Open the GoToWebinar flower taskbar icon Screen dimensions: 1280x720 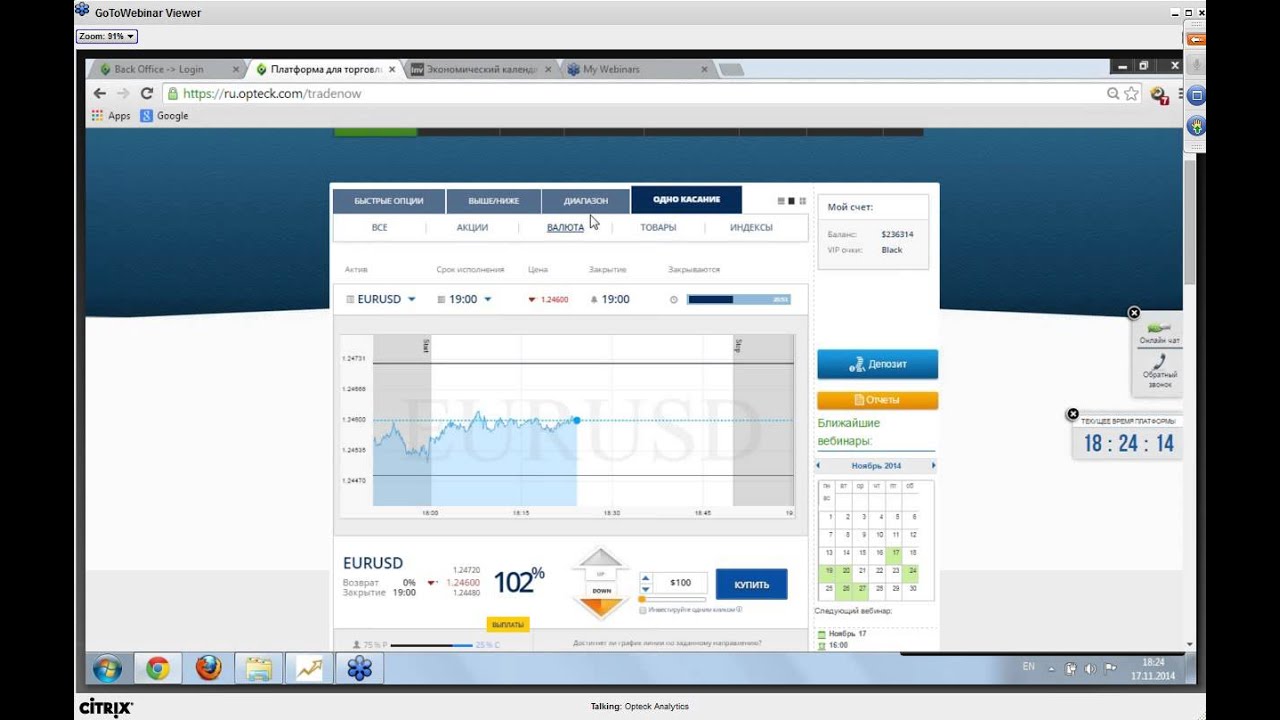(x=360, y=668)
